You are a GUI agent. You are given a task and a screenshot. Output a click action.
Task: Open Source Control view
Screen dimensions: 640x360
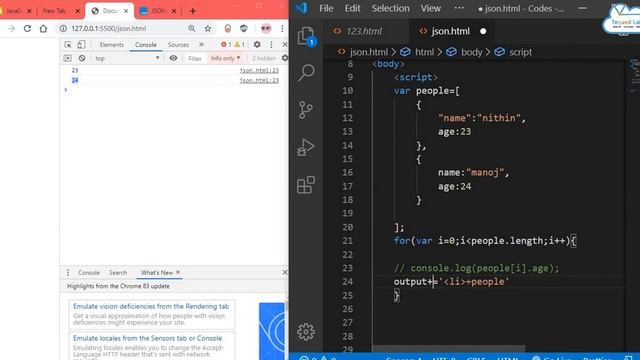tap(306, 110)
